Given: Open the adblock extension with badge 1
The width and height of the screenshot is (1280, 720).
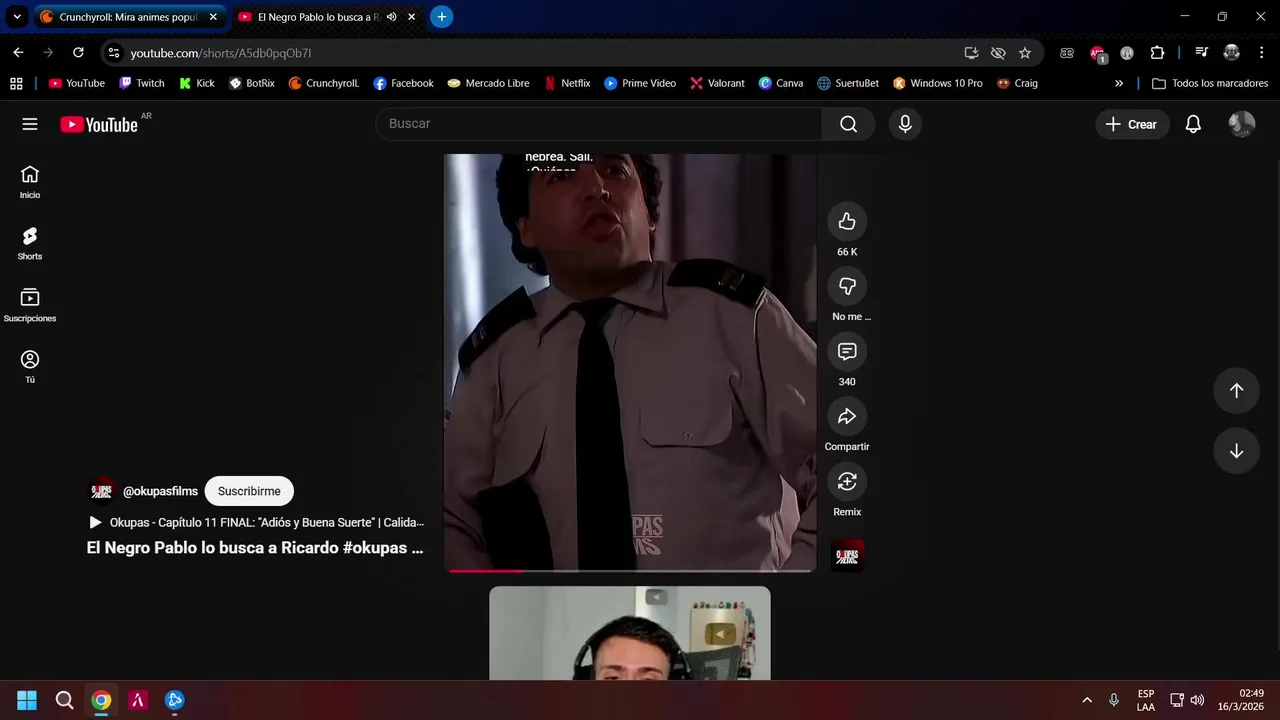Looking at the screenshot, I should (x=1098, y=54).
